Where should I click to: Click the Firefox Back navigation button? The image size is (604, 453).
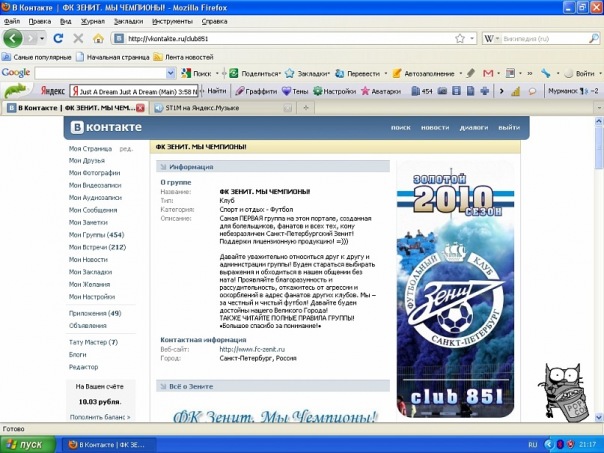coord(13,38)
